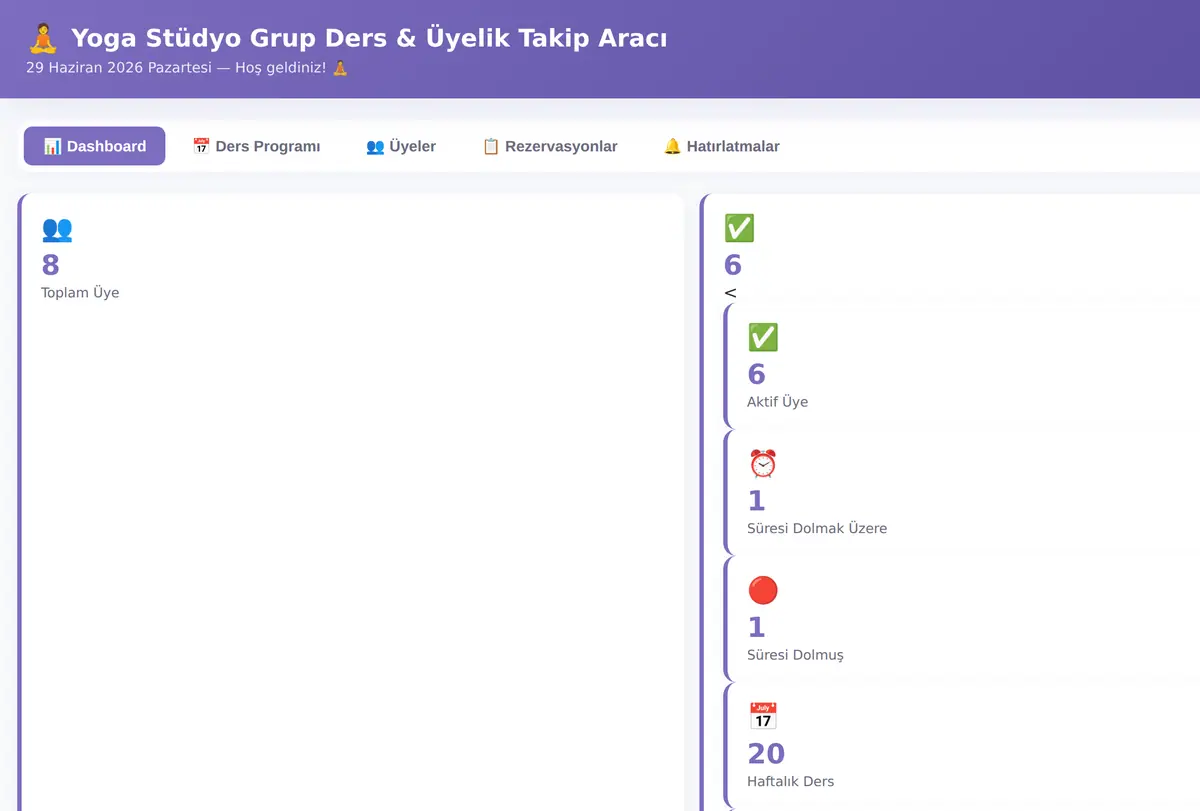The image size is (1200, 811).
Task: Click the people icon above Toplam Üye count
Action: (x=57, y=229)
